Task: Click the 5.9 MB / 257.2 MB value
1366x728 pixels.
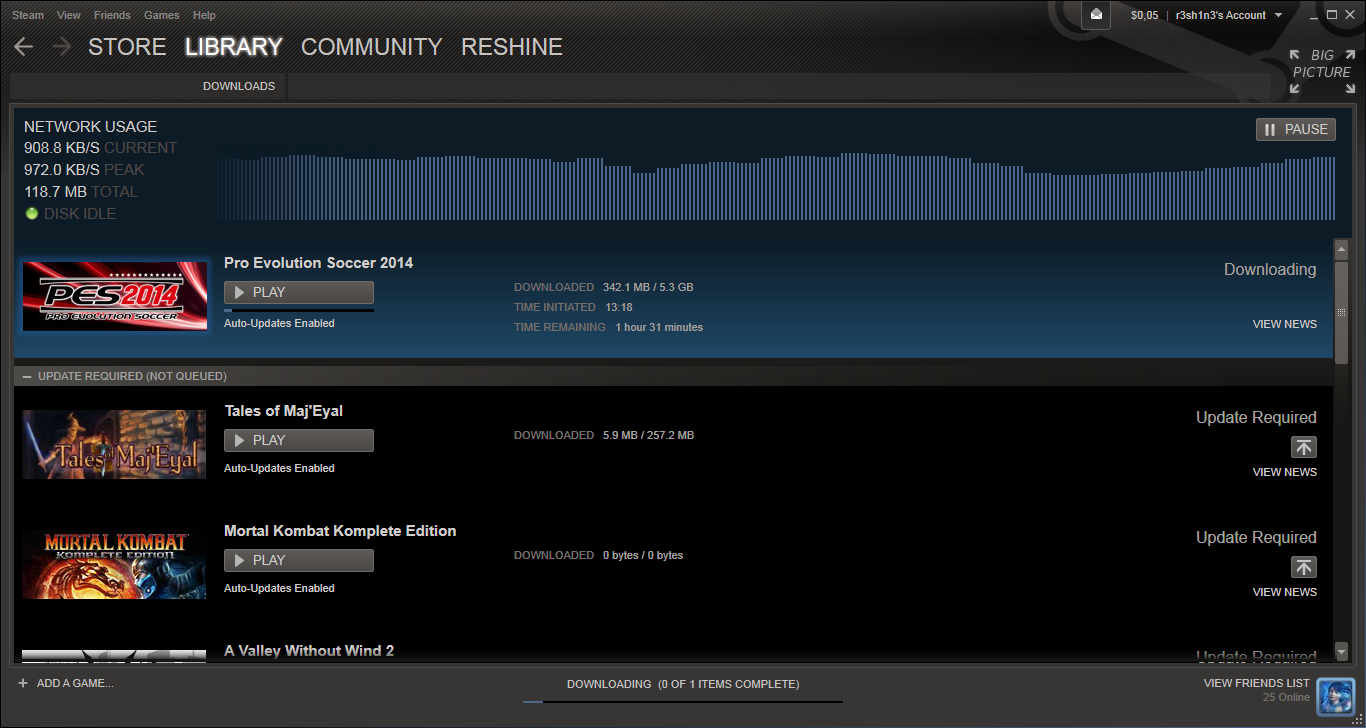Action: [648, 435]
